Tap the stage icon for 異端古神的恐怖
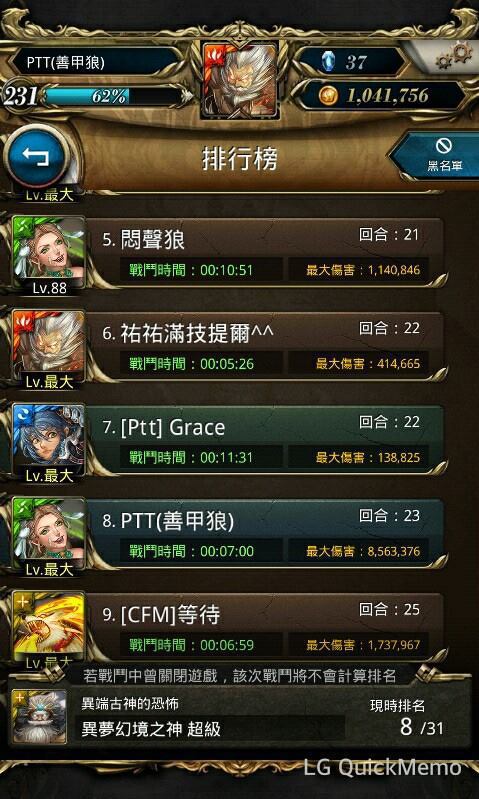This screenshot has width=479, height=799. [x=40, y=717]
